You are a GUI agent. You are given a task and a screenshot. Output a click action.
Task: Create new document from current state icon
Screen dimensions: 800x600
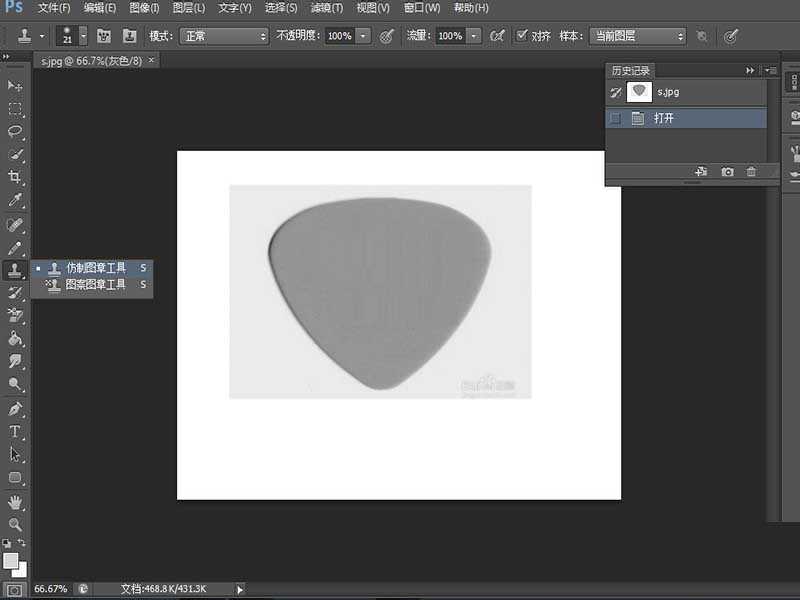[701, 172]
